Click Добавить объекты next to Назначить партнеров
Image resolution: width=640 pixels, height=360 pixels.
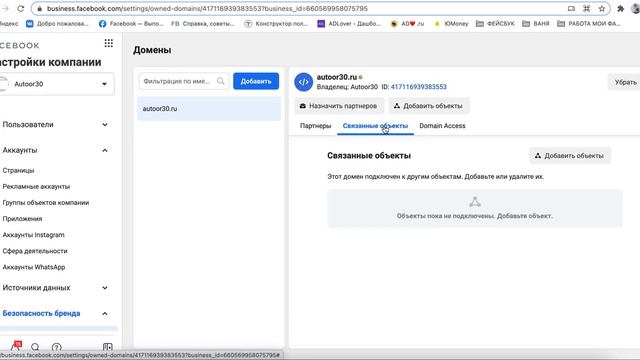click(x=429, y=106)
